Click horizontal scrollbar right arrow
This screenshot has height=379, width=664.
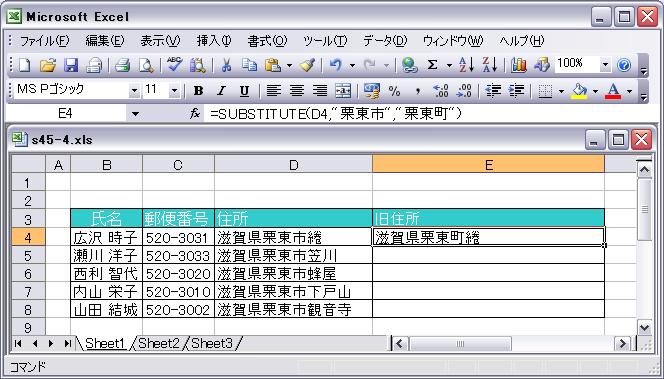point(622,343)
